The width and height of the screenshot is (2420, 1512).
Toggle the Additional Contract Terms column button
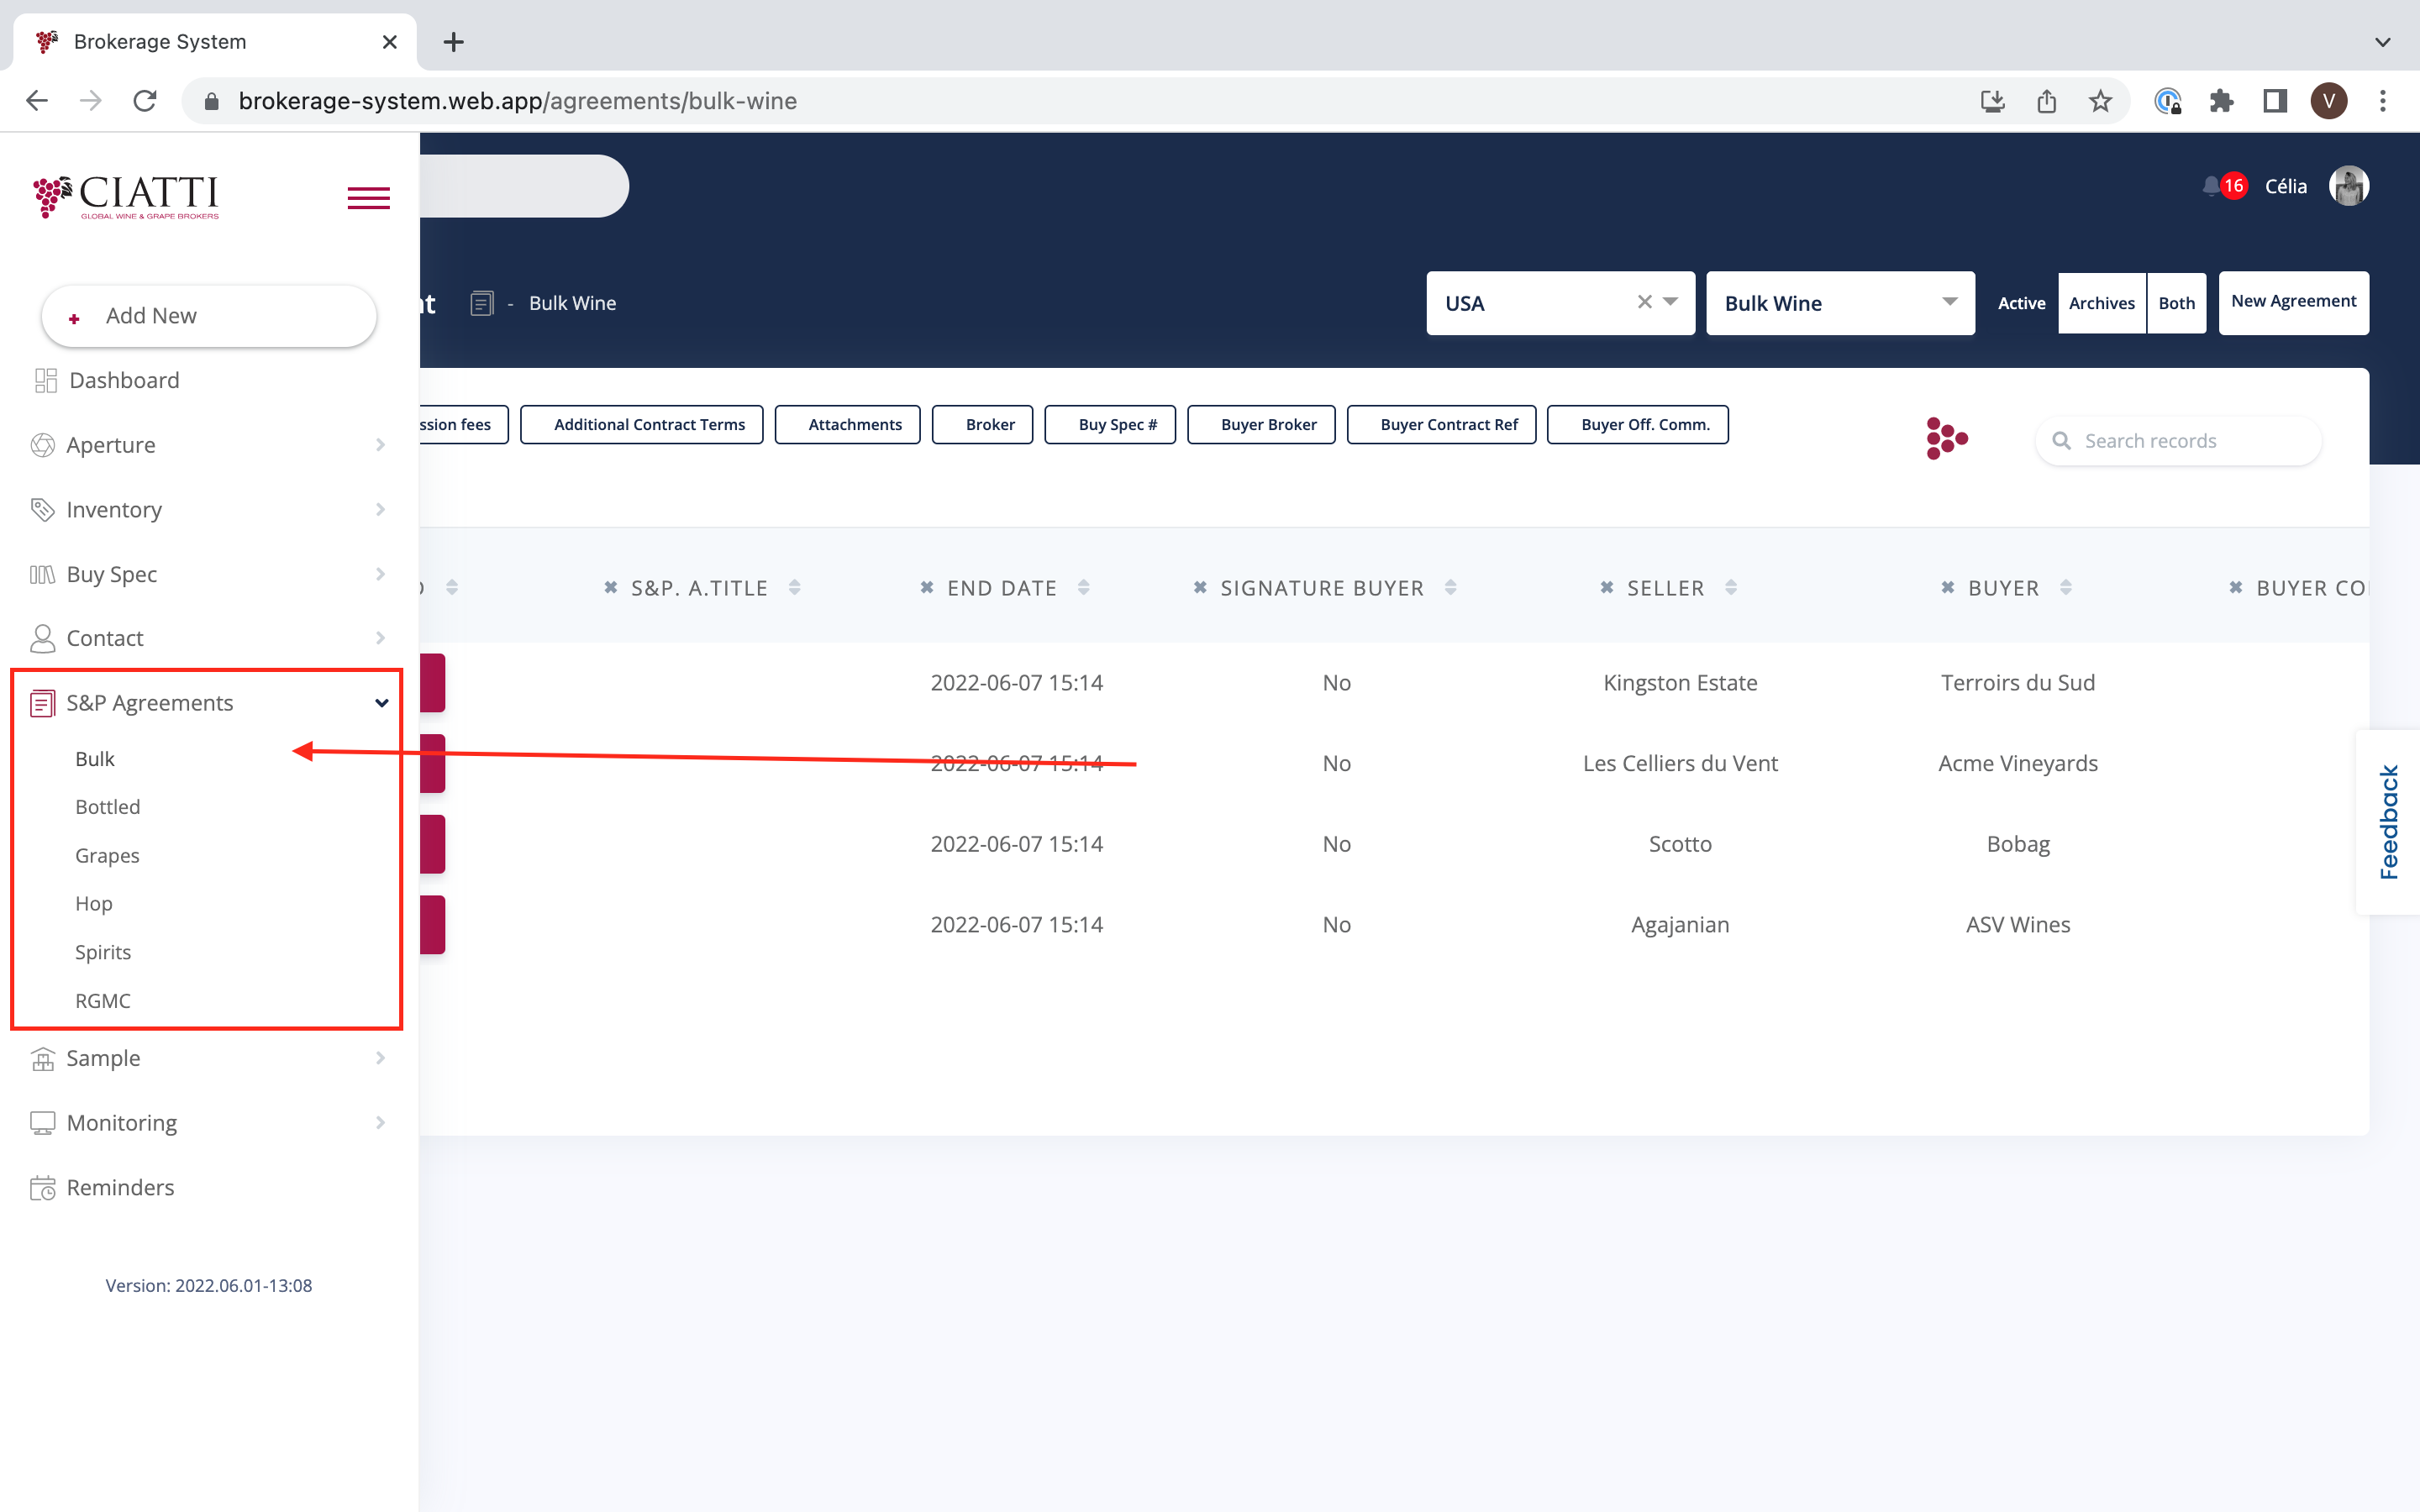tap(649, 424)
